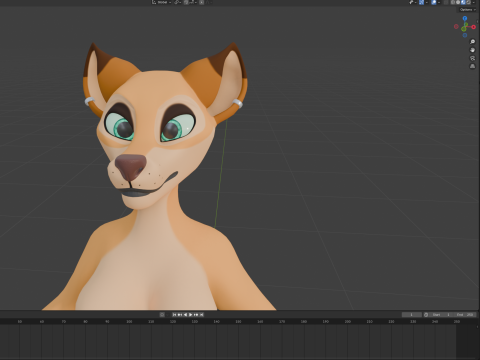Switch to rendered viewport shading
This screenshot has height=360, width=480.
pos(468,2)
